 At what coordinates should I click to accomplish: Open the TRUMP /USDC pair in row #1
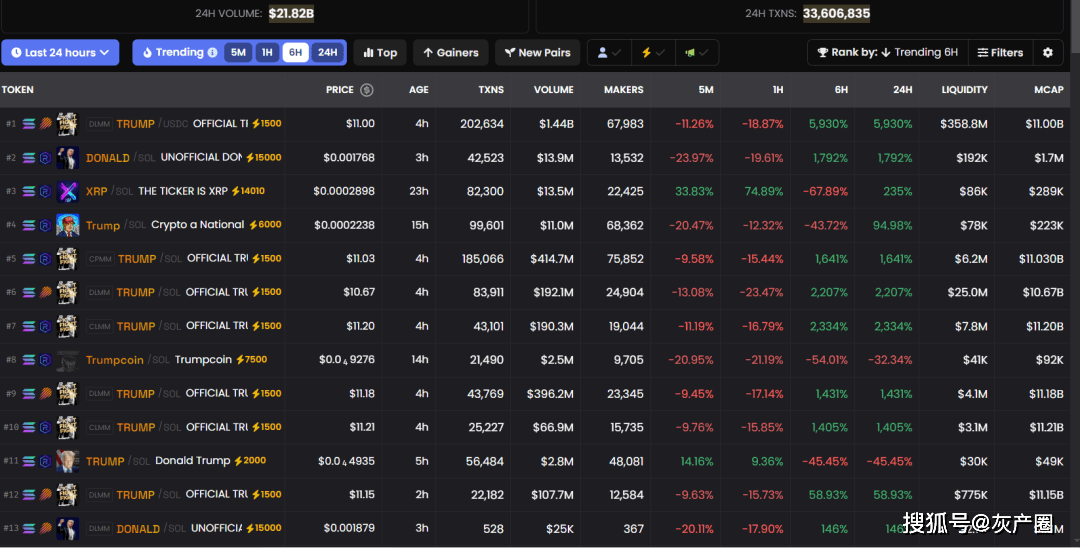pyautogui.click(x=152, y=124)
